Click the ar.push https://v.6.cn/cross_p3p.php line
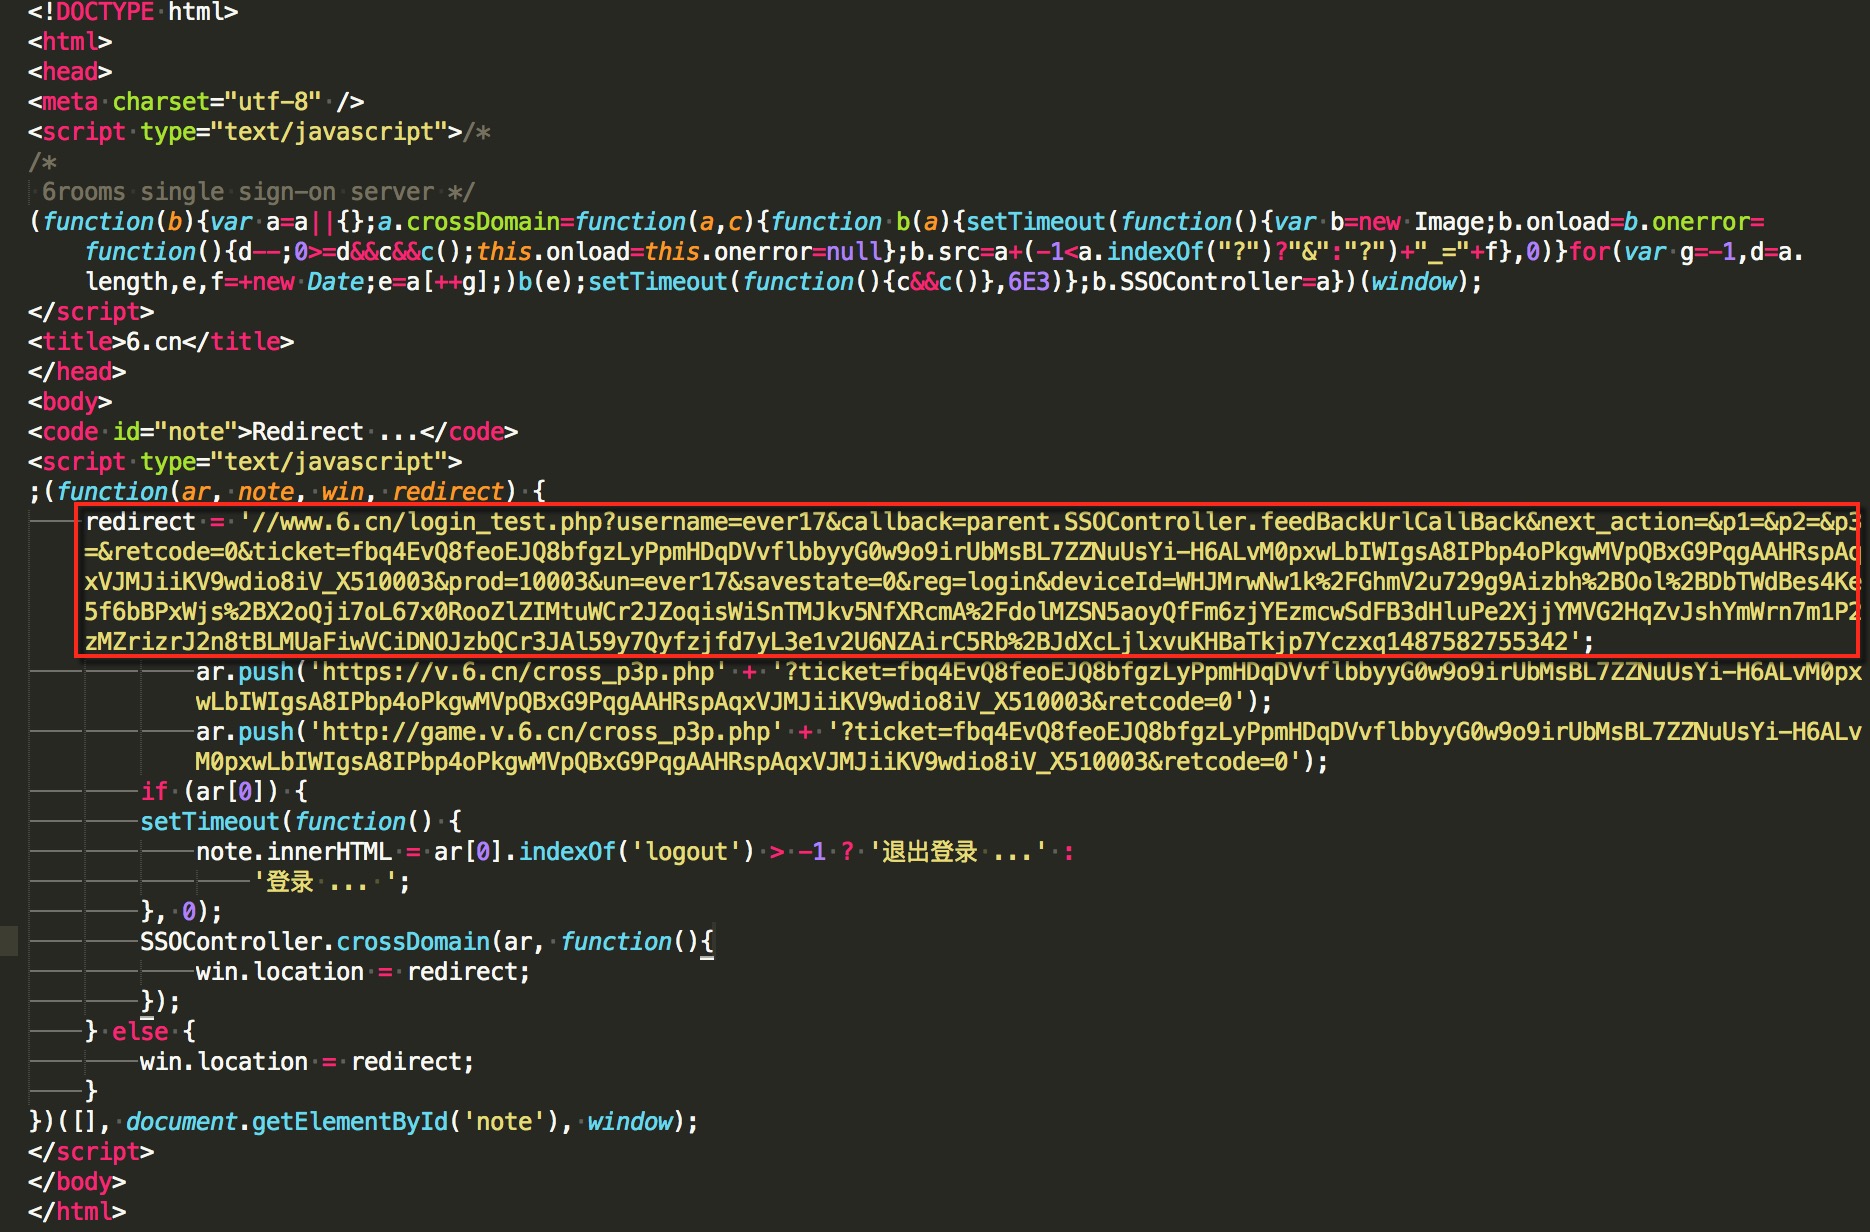 point(1029,687)
